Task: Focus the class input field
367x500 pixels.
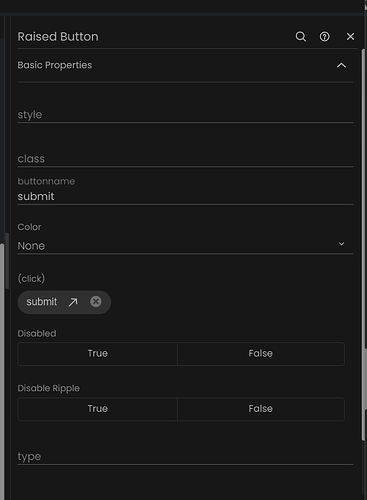Action: tap(185, 159)
